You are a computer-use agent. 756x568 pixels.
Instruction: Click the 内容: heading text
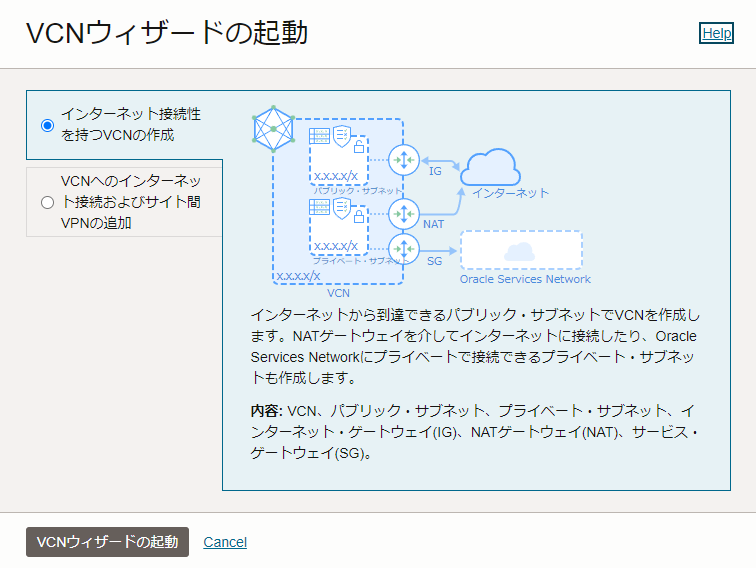point(266,411)
